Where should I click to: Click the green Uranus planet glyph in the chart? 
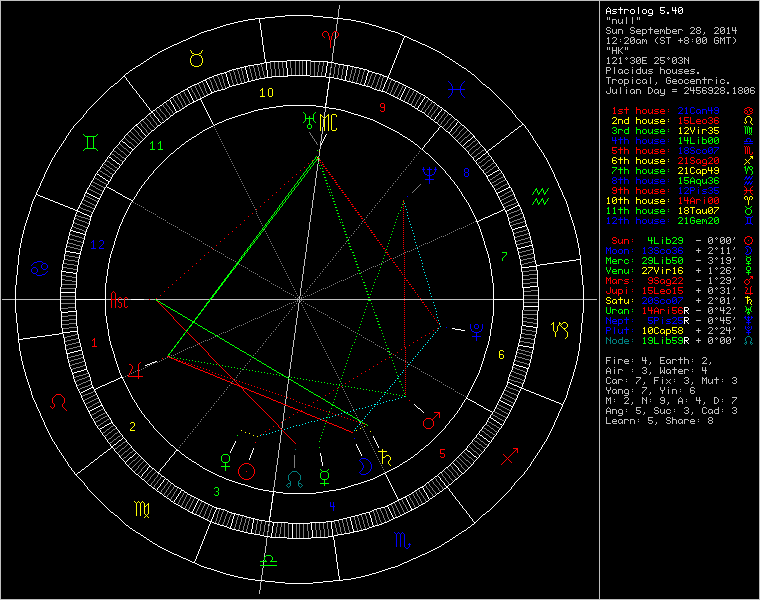309,120
